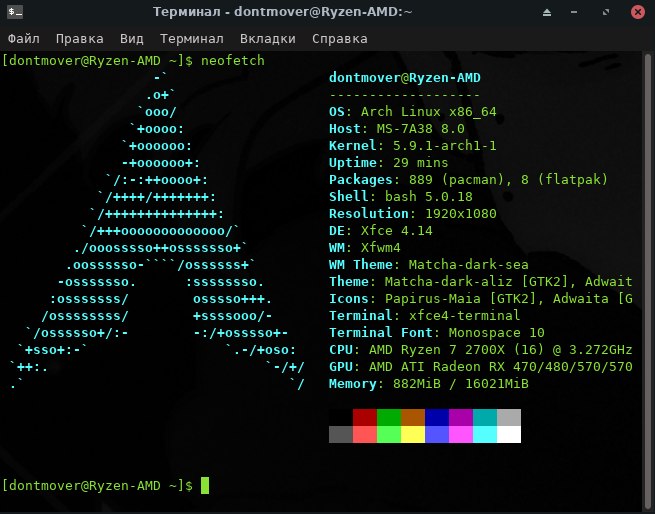Click the dark gray color block
This screenshot has height=514, width=655.
[x=341, y=434]
